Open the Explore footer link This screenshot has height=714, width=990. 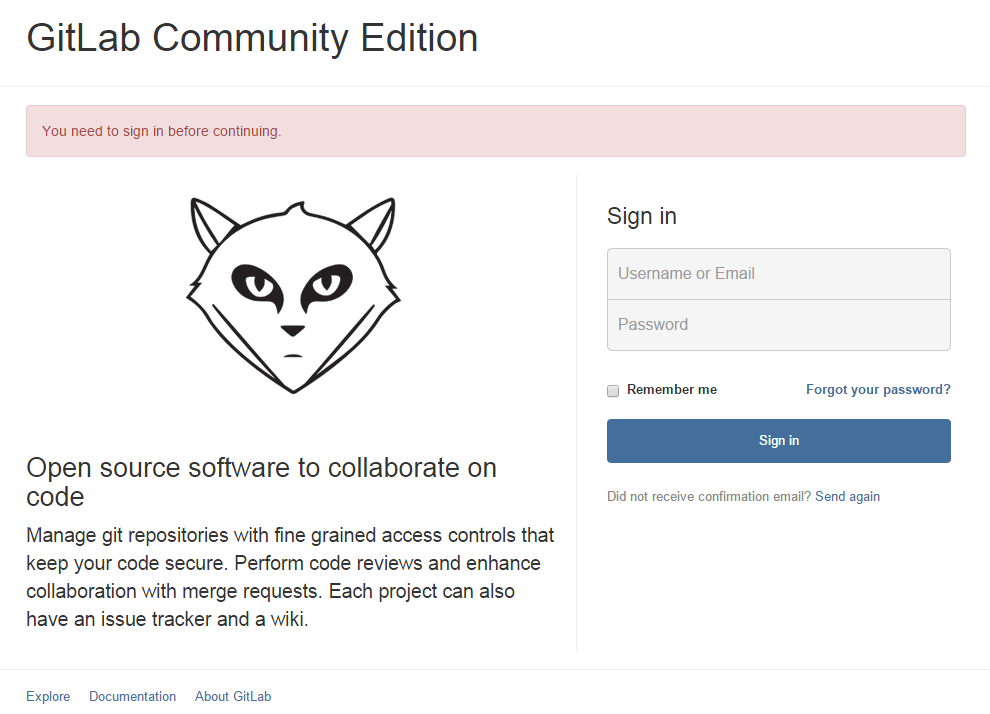click(x=48, y=697)
